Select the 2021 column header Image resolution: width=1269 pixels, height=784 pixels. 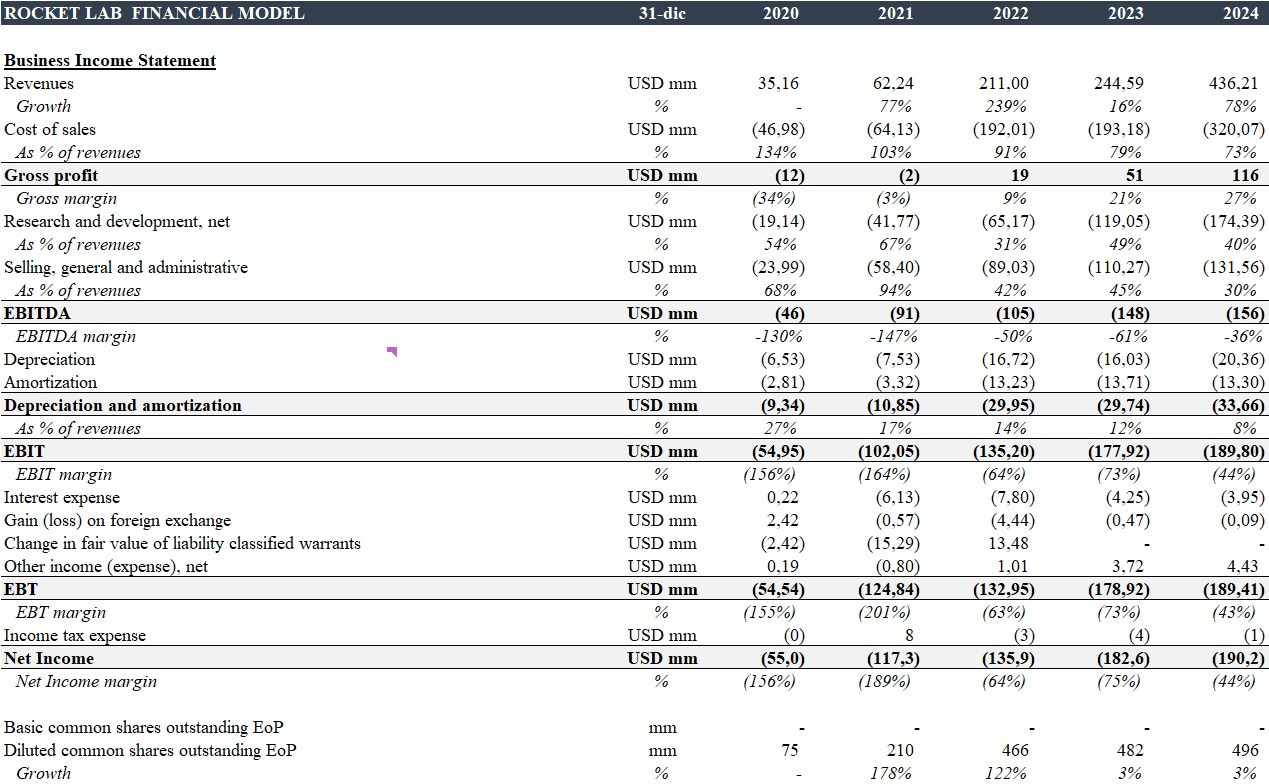896,13
